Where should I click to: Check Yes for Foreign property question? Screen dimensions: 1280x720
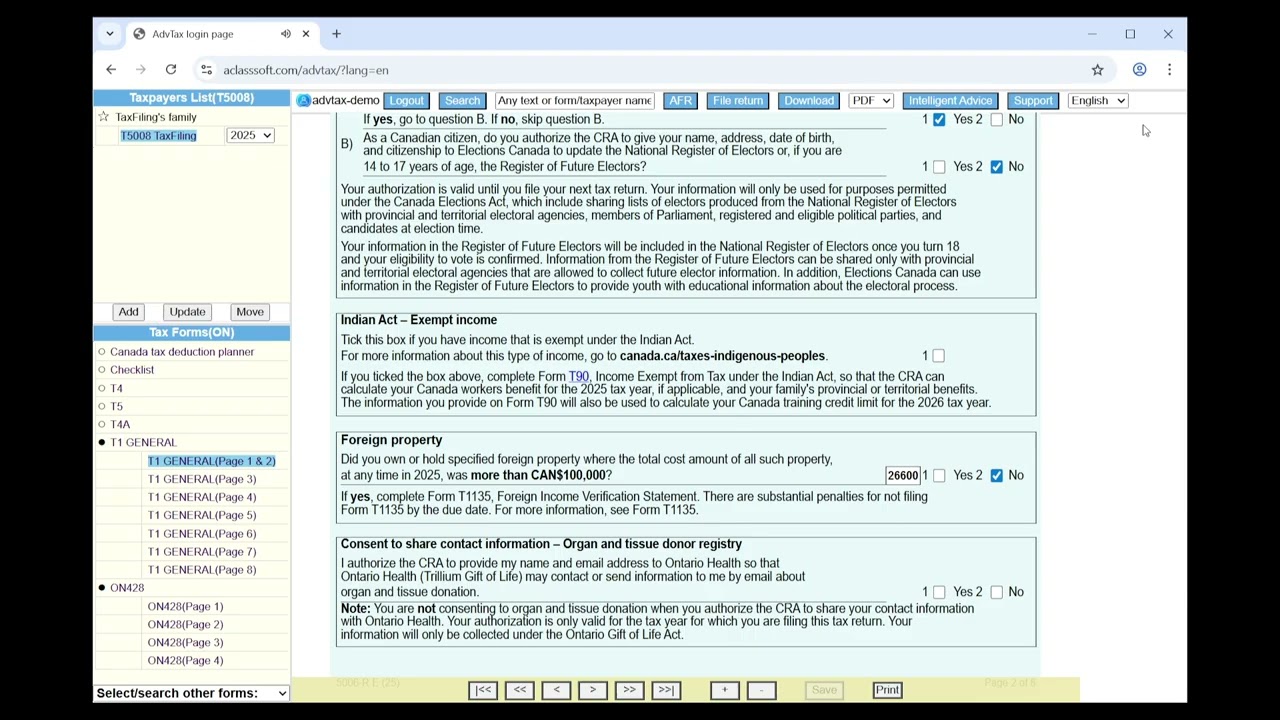coord(939,476)
